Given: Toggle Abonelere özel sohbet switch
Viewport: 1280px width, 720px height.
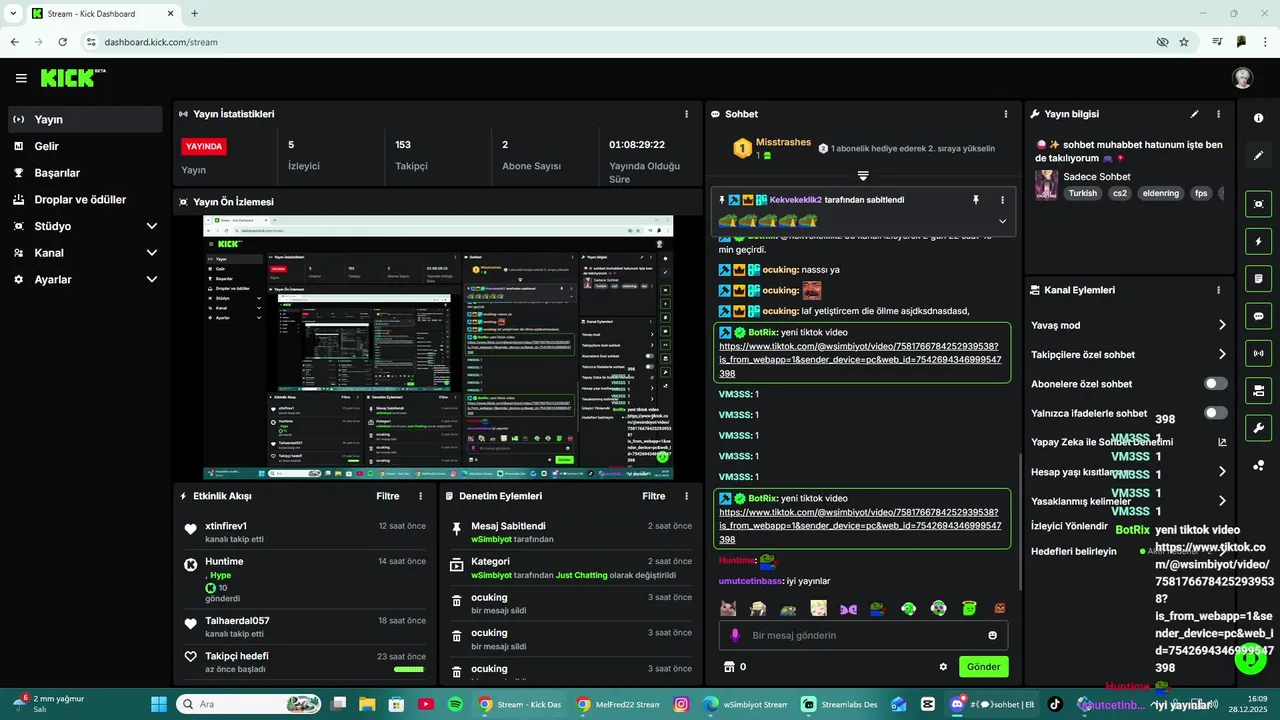Looking at the screenshot, I should pos(1216,384).
